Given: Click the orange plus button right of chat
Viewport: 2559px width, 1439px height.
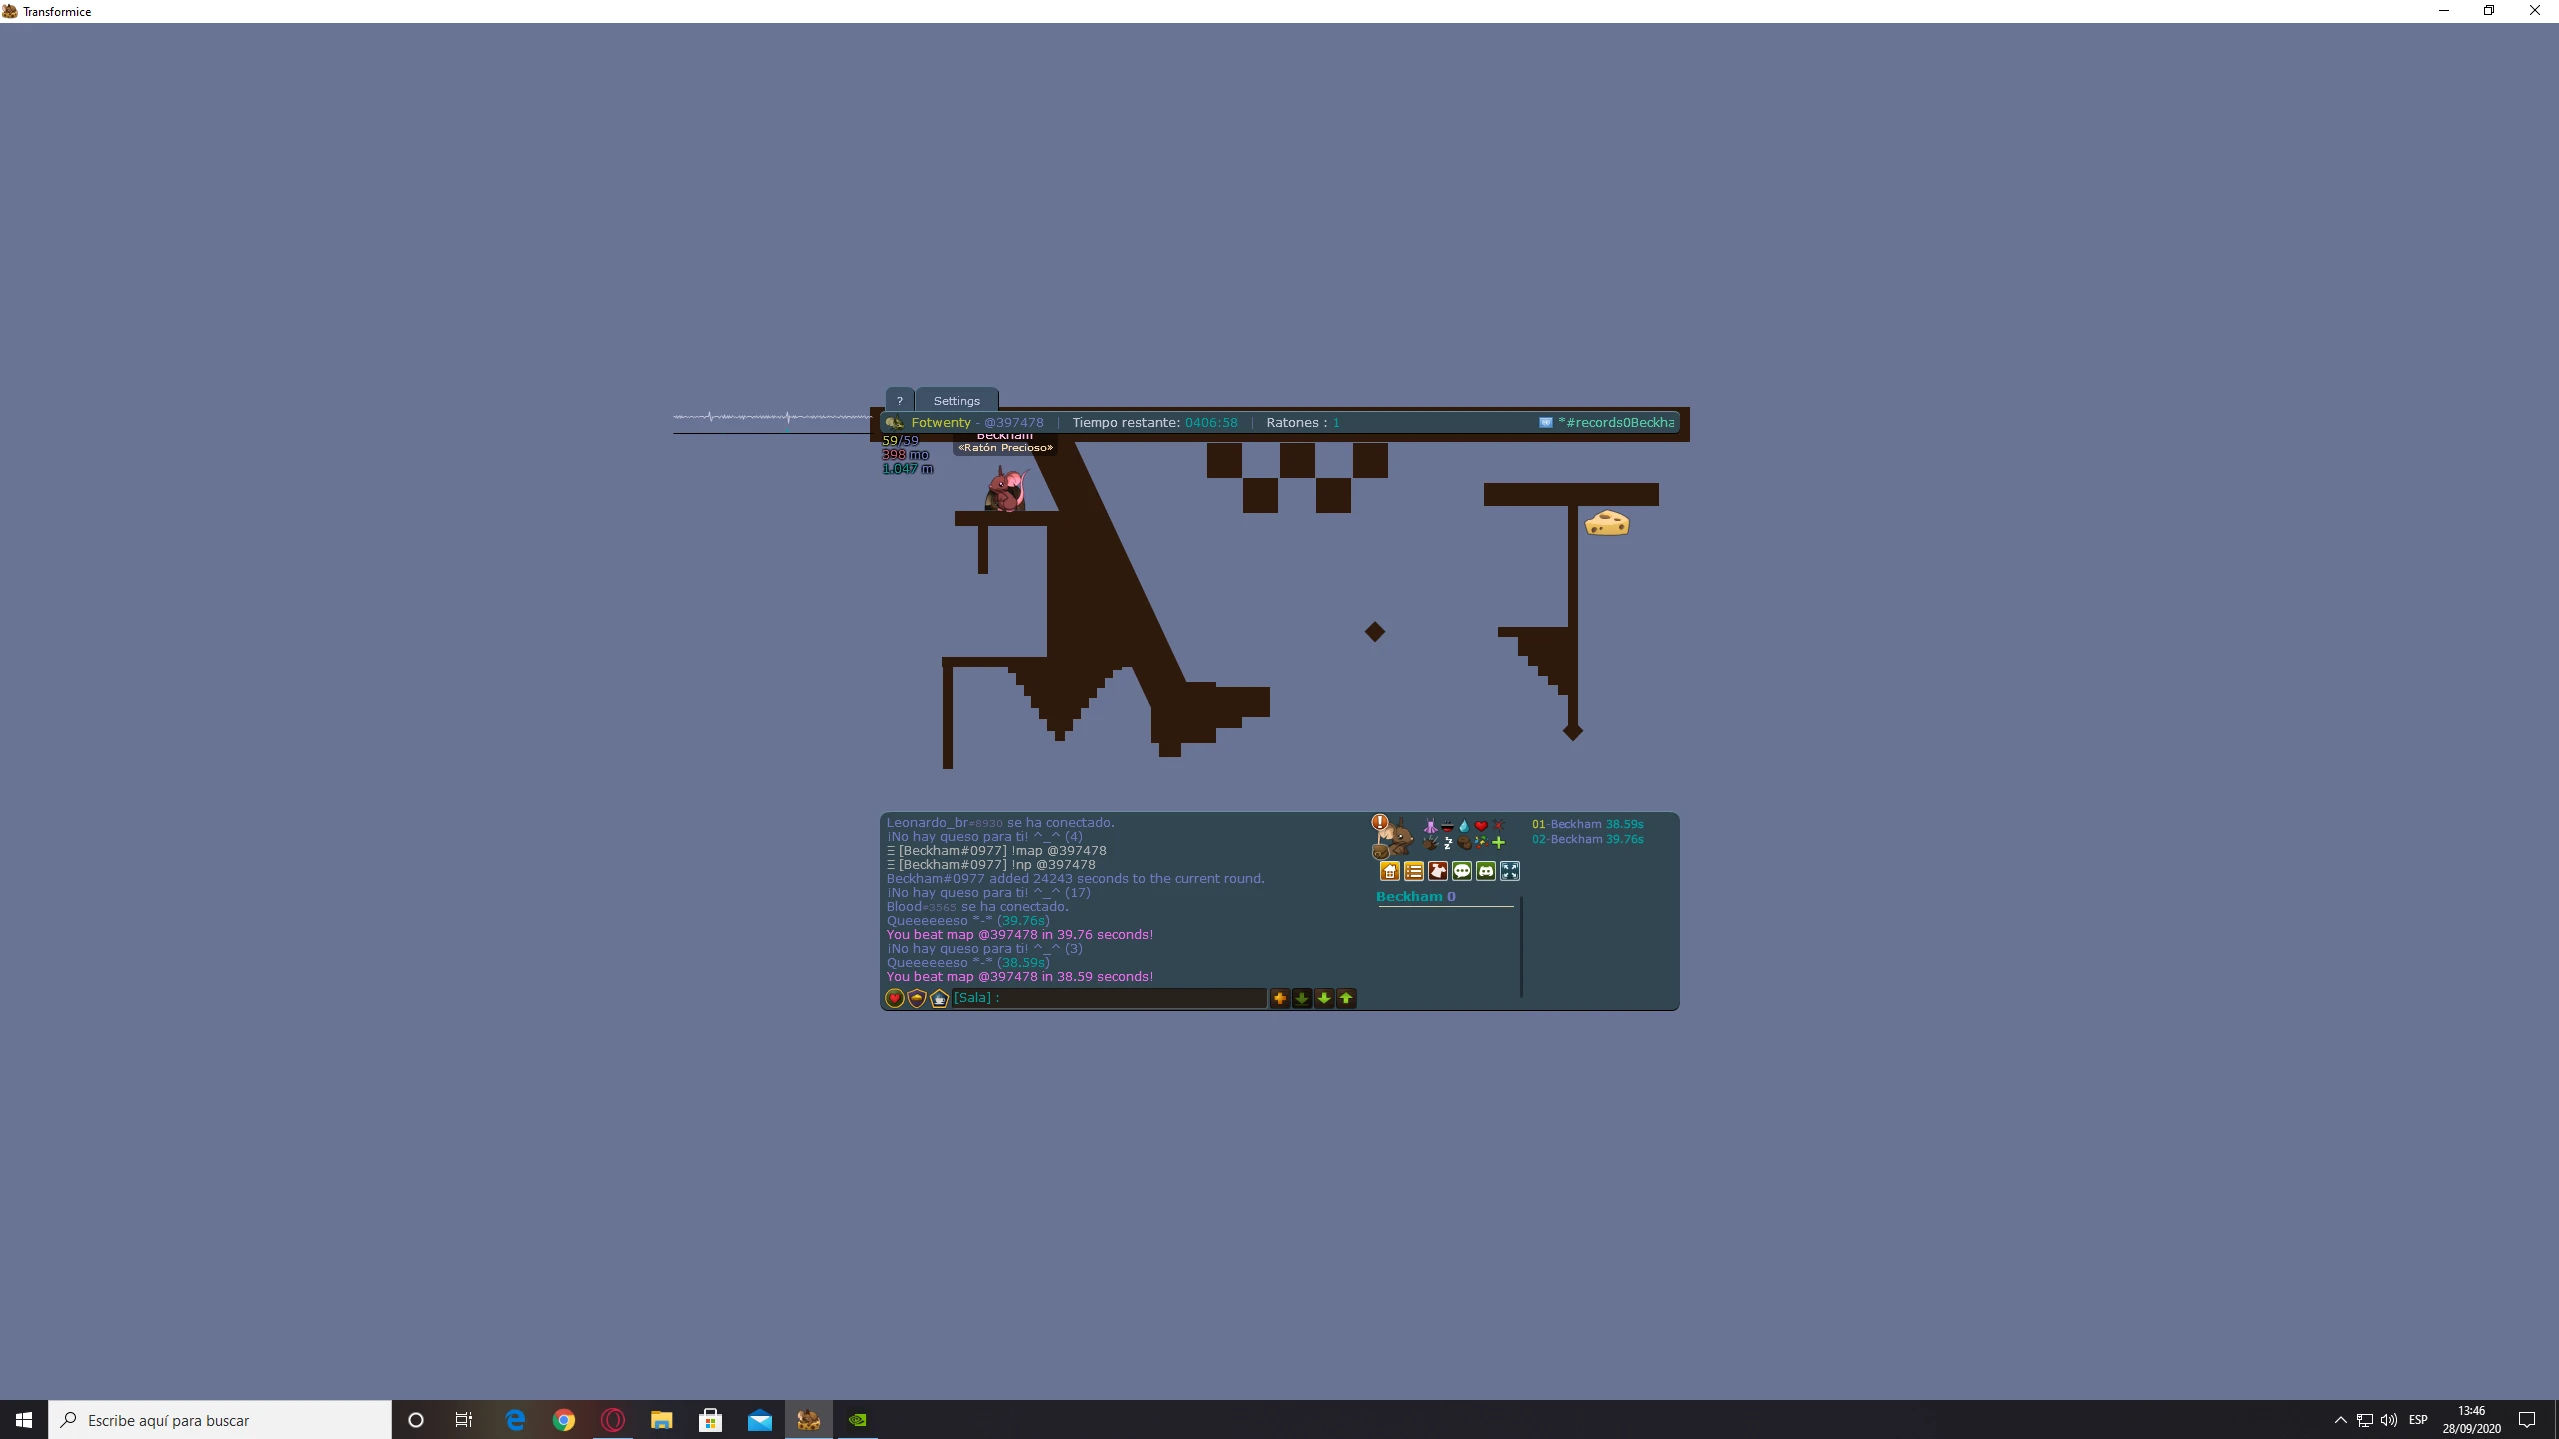Looking at the screenshot, I should pos(1279,998).
